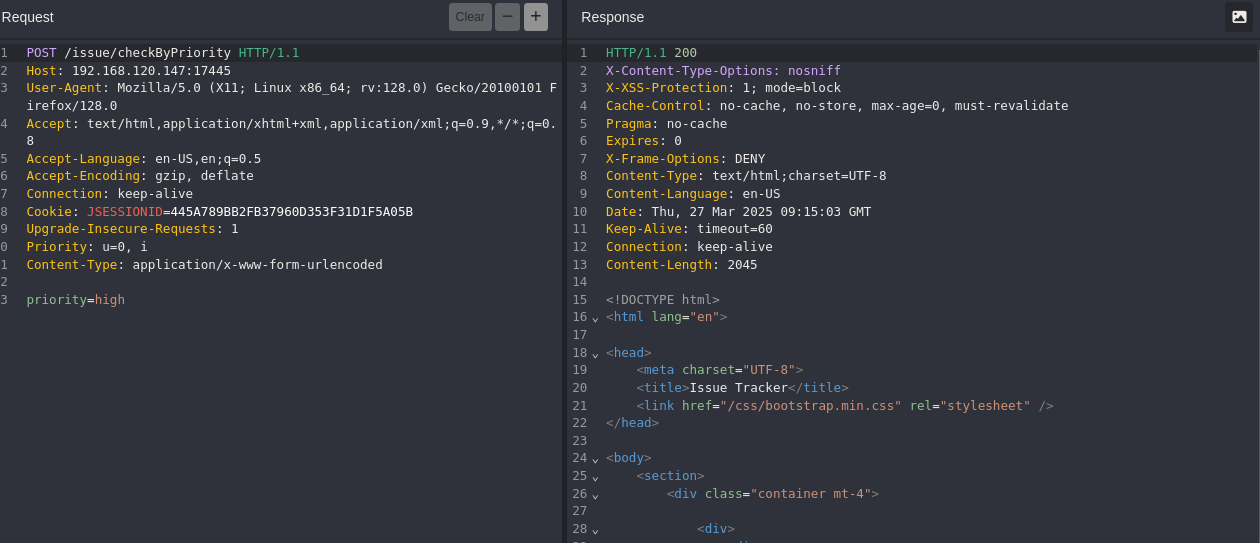Click the minus button beside Clear
Screen dimensions: 1260x543
coord(507,17)
